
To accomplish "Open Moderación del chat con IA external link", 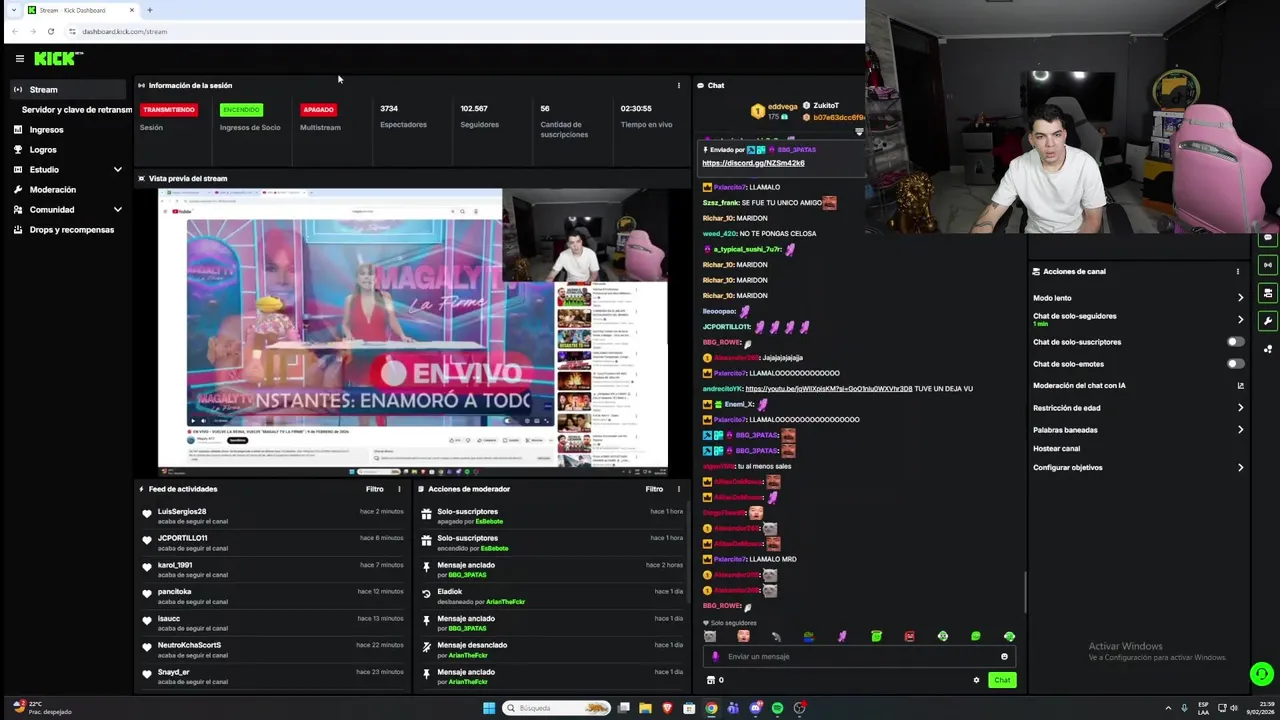I will coord(1240,386).
